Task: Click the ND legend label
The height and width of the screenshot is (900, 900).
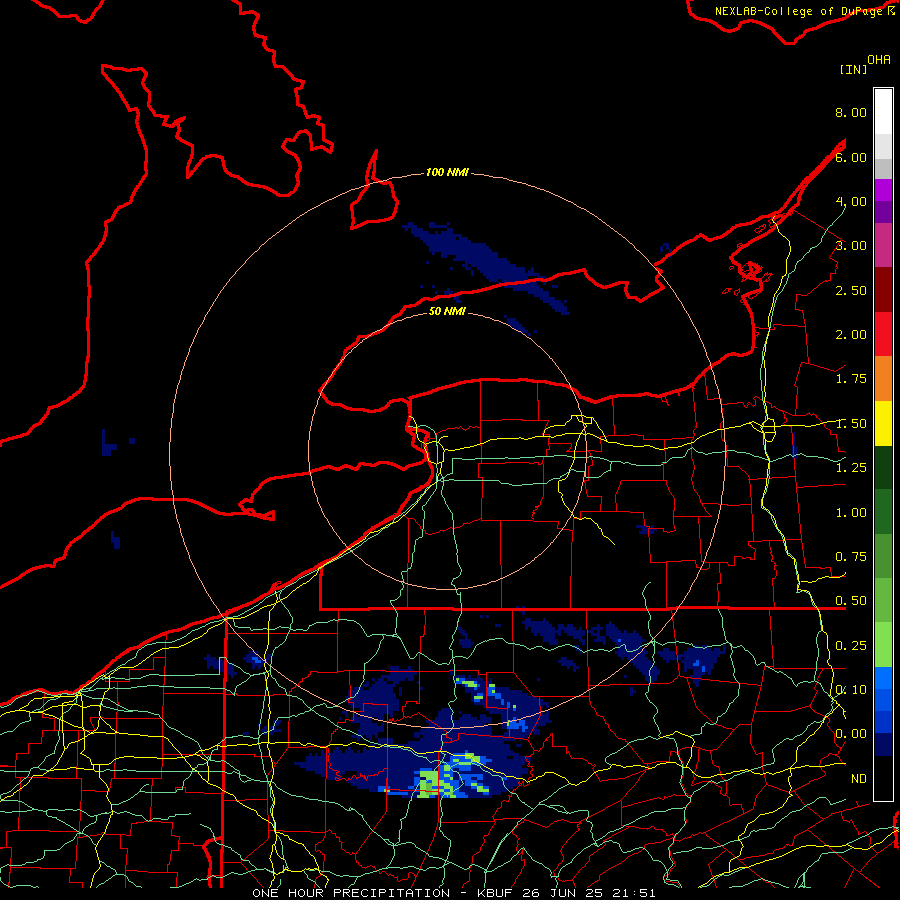Action: pos(859,779)
